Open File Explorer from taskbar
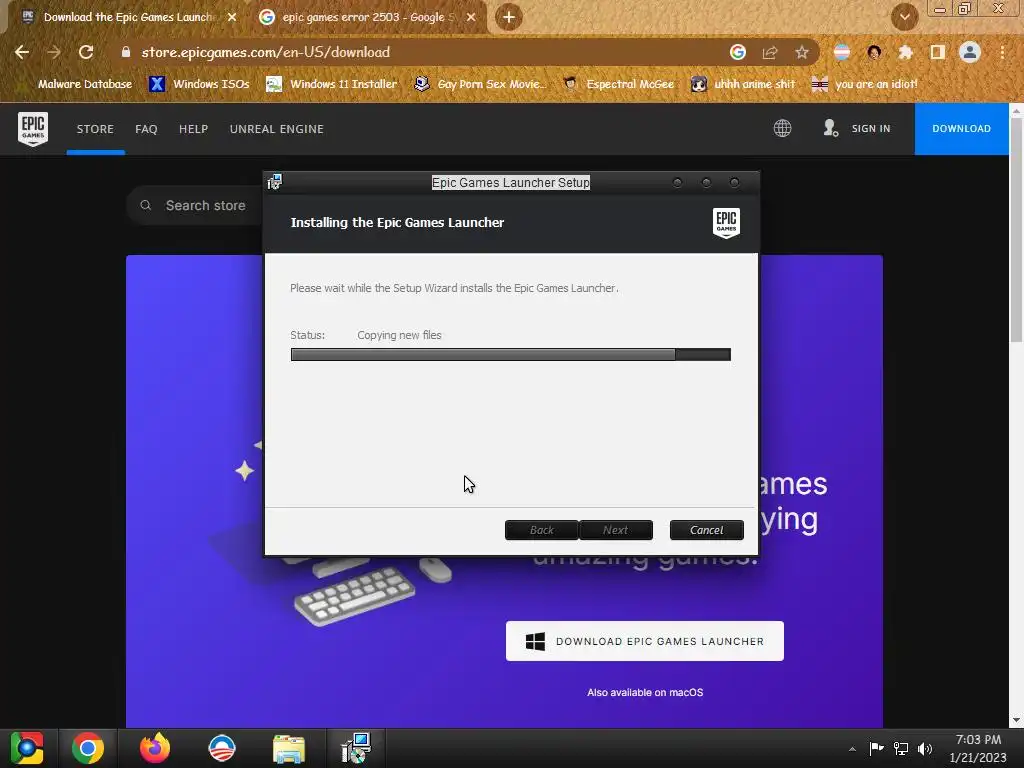Image resolution: width=1024 pixels, height=768 pixels. pos(289,748)
